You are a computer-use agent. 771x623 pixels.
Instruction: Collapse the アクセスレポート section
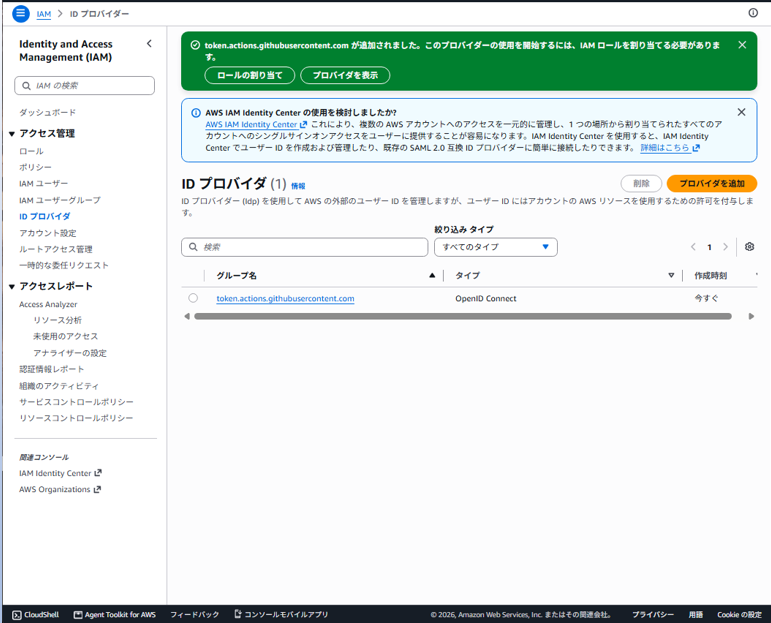point(12,287)
